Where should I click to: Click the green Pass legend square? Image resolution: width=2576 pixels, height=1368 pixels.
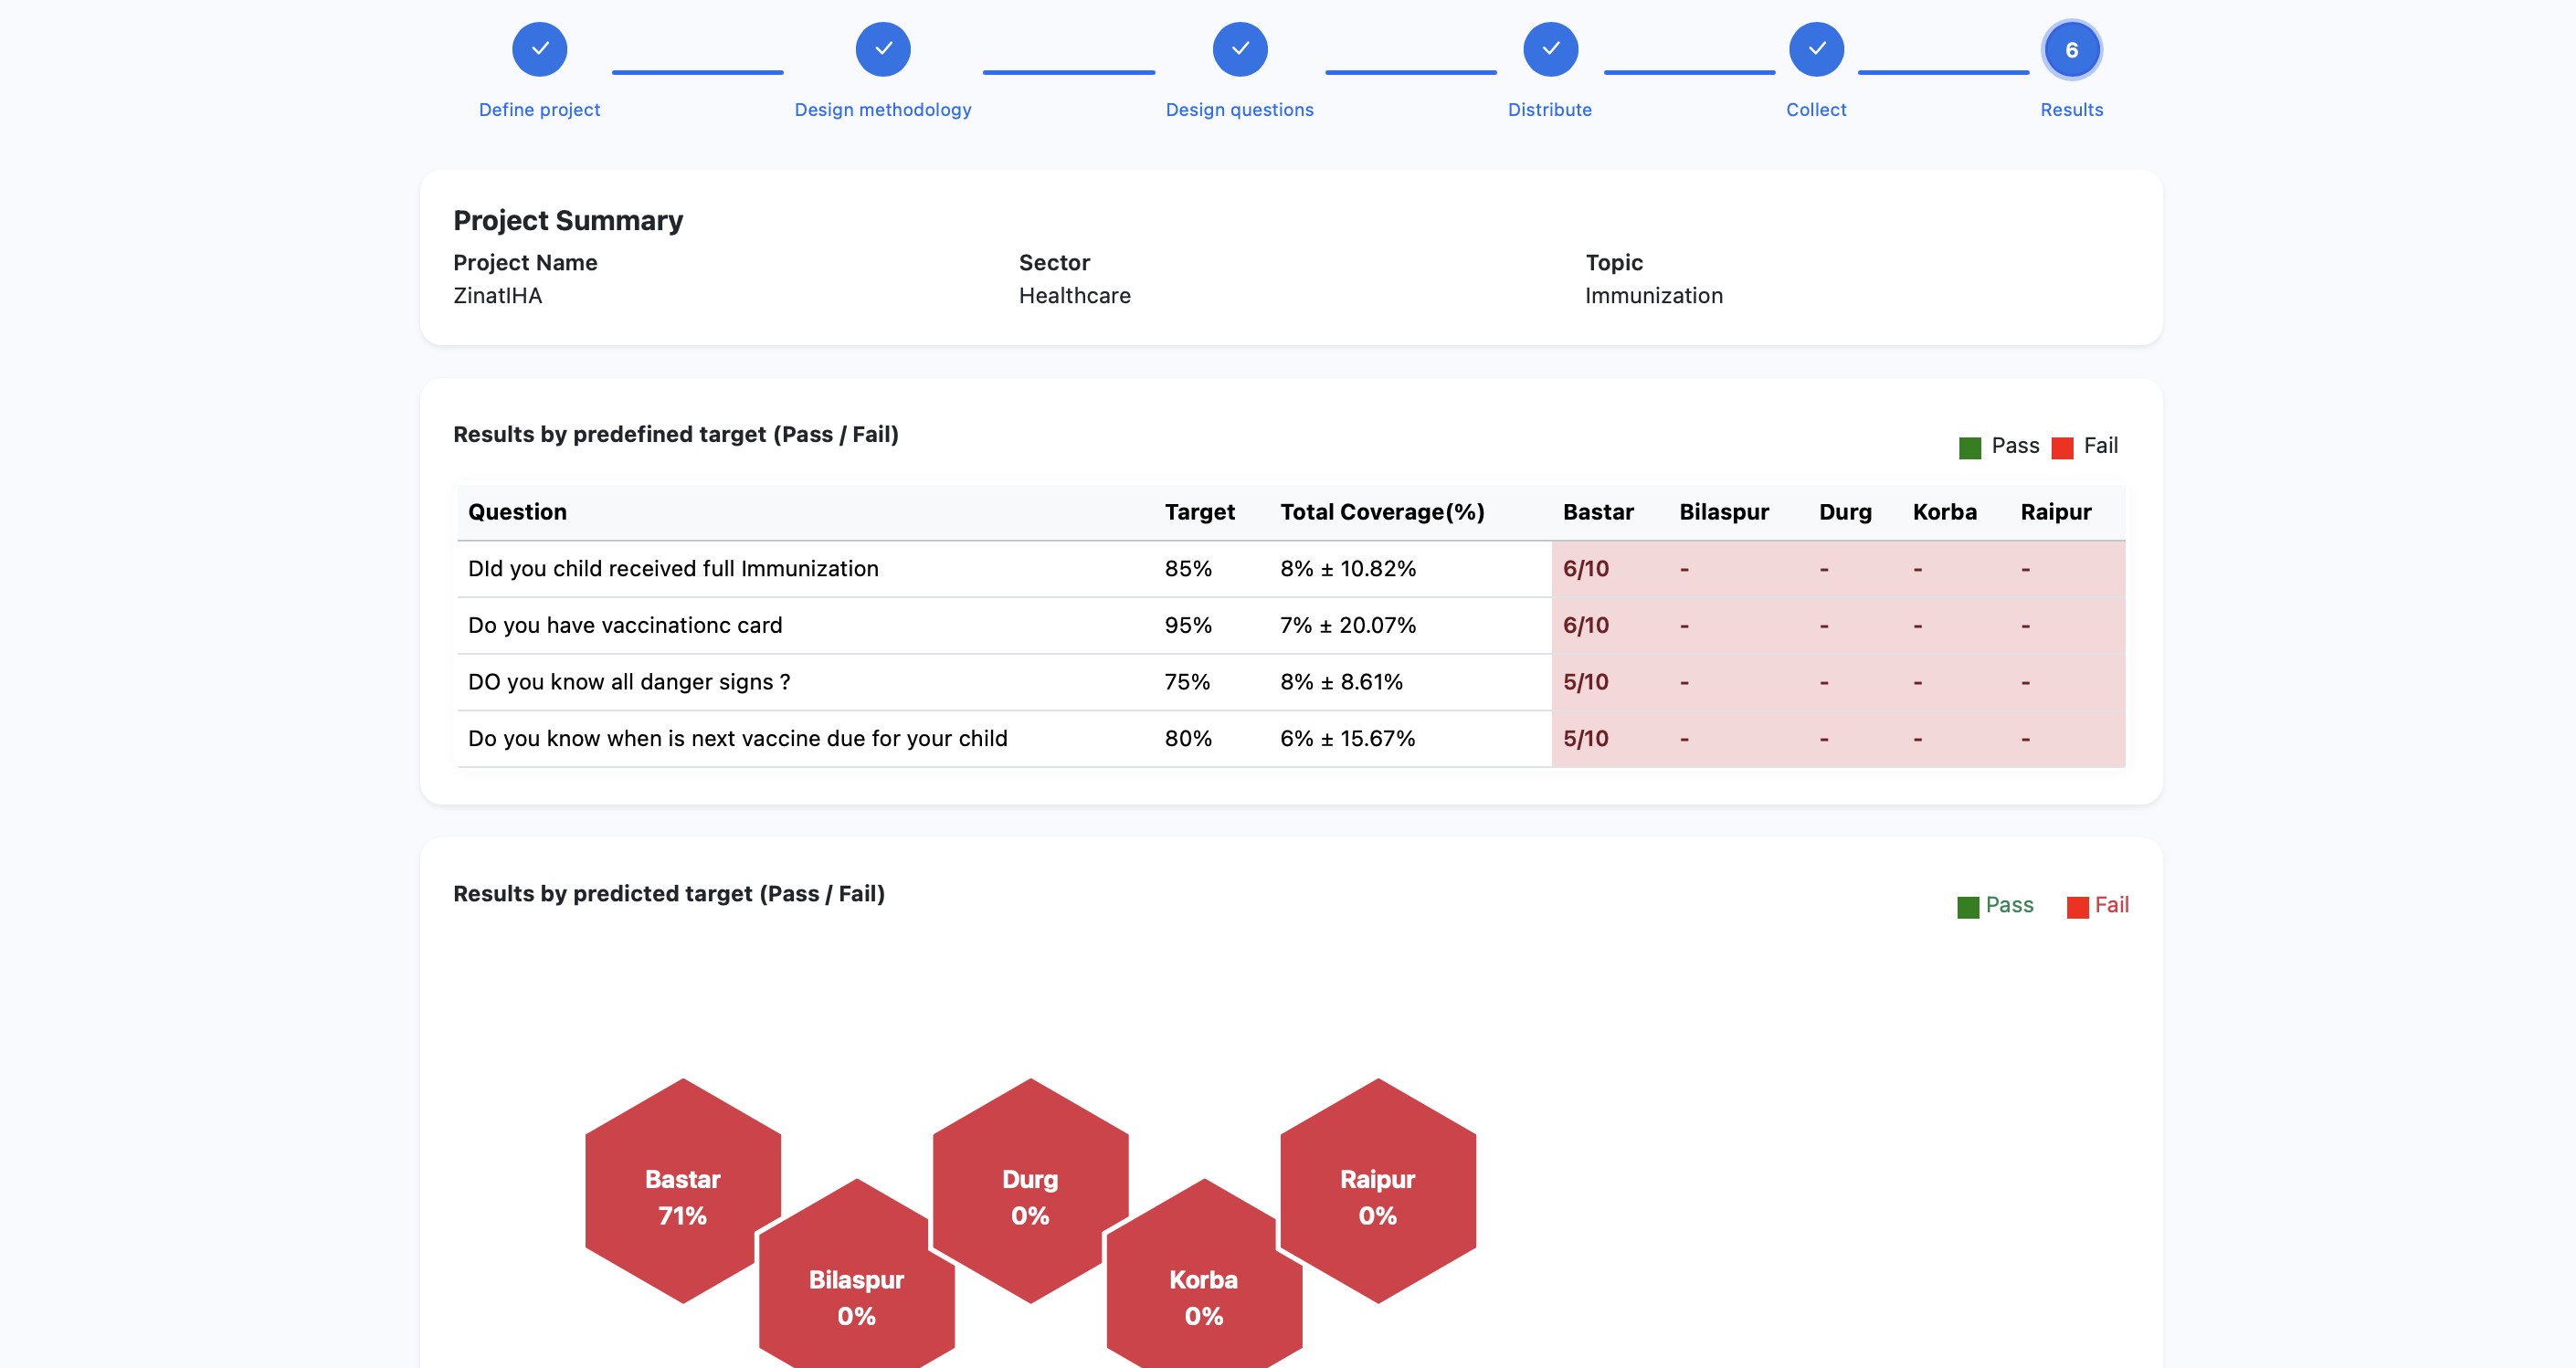click(1969, 446)
